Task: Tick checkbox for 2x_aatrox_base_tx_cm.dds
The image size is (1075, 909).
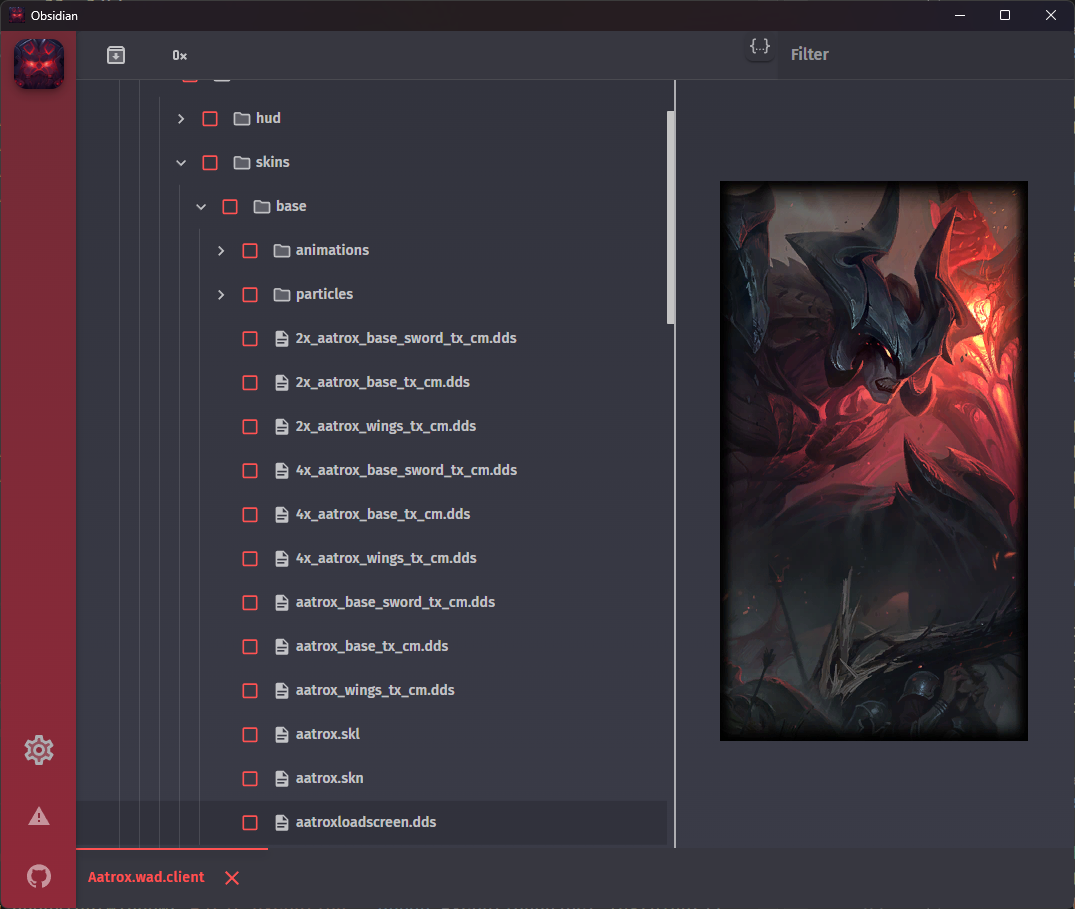Action: click(250, 383)
